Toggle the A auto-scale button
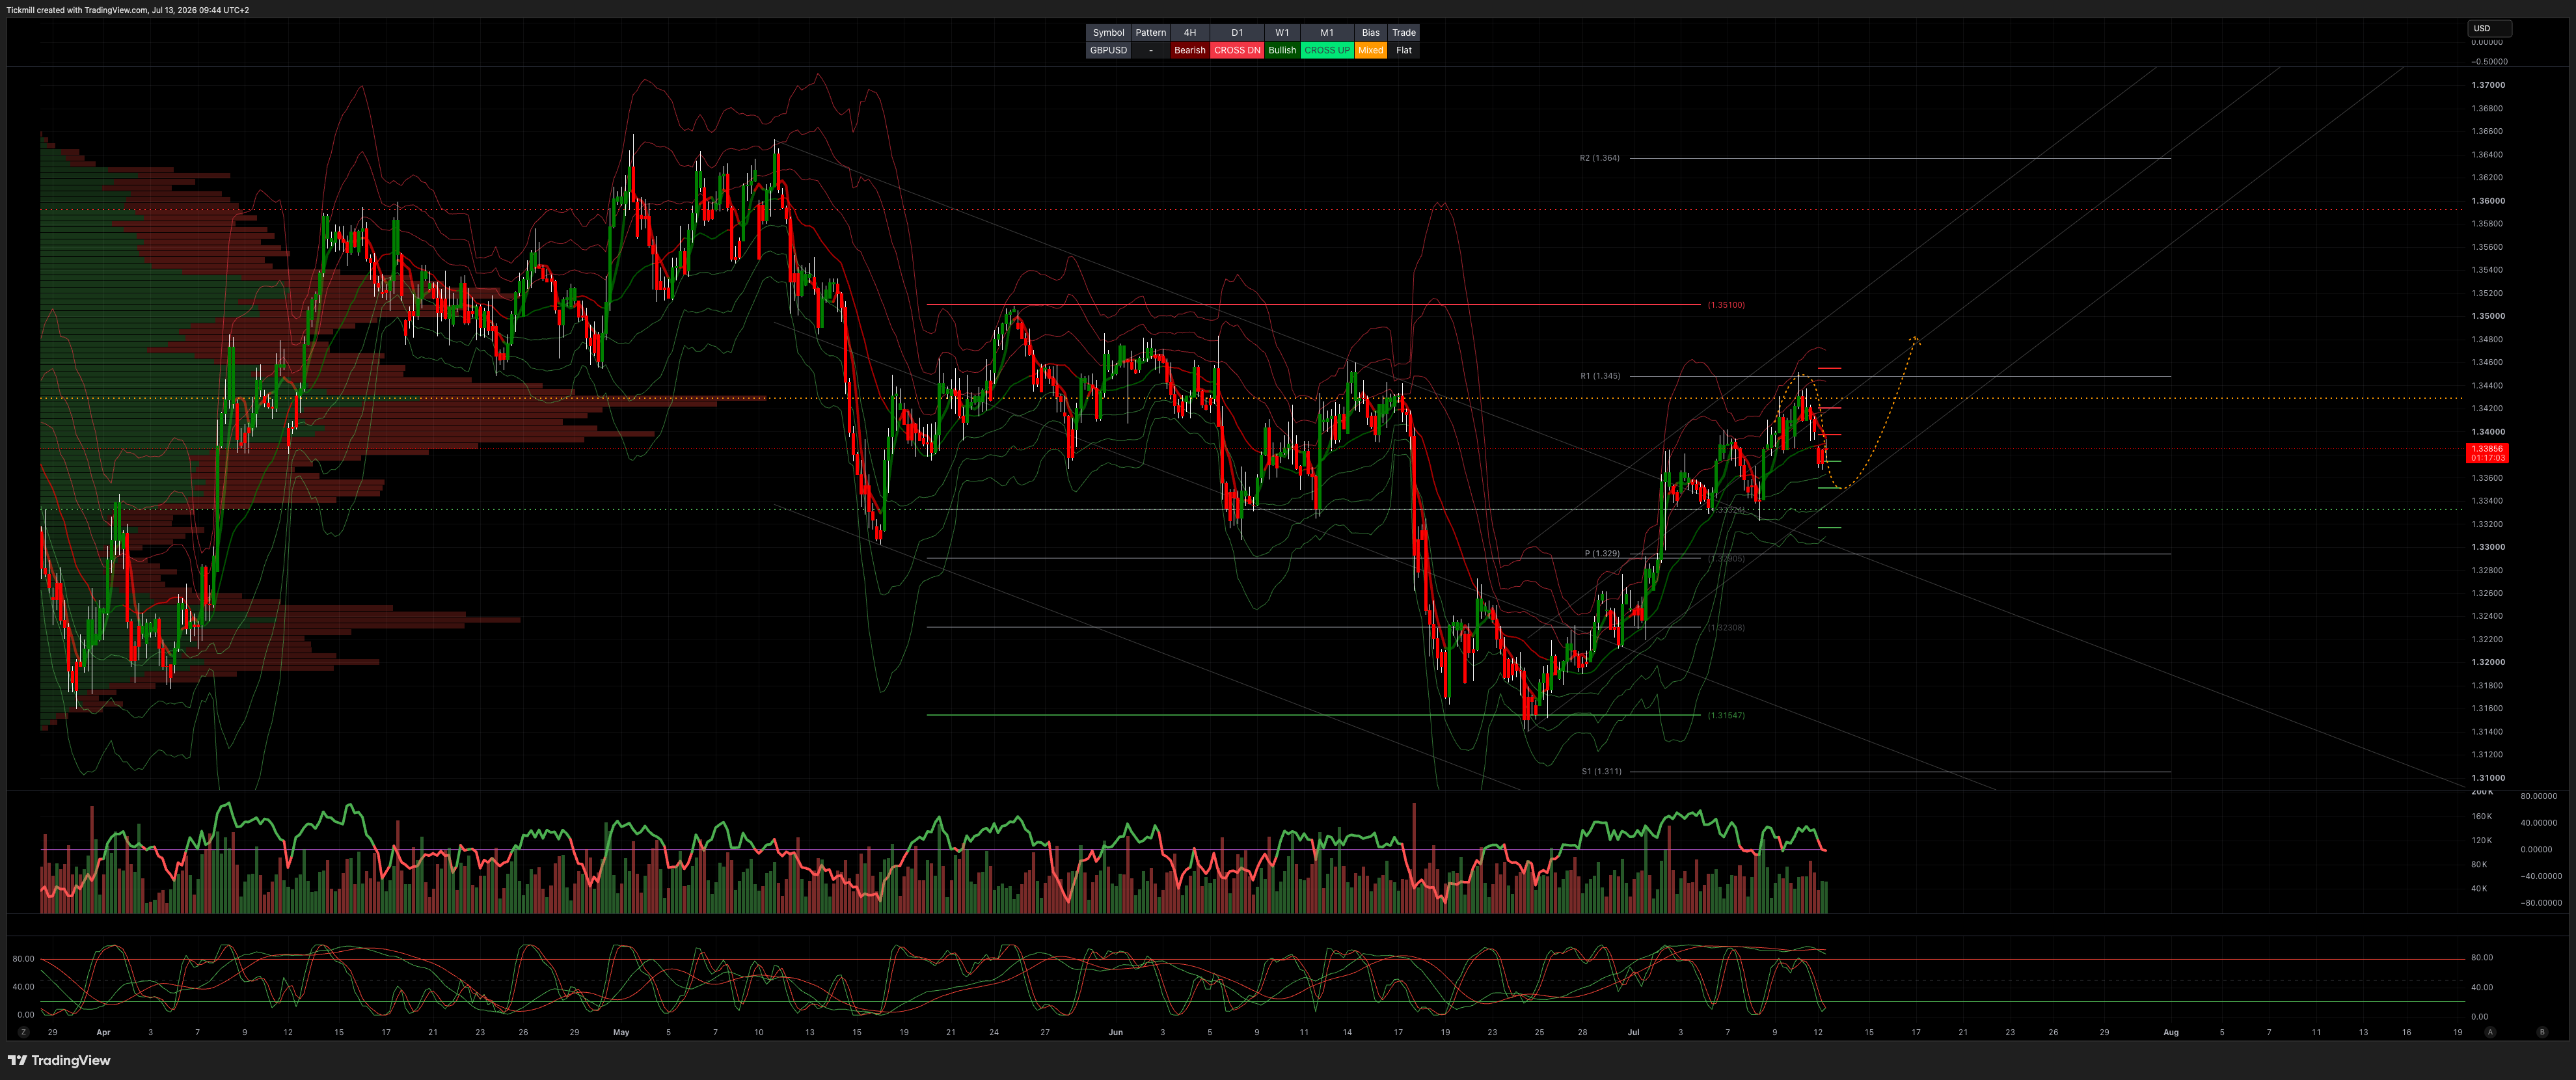The width and height of the screenshot is (2576, 1080). [2490, 1032]
